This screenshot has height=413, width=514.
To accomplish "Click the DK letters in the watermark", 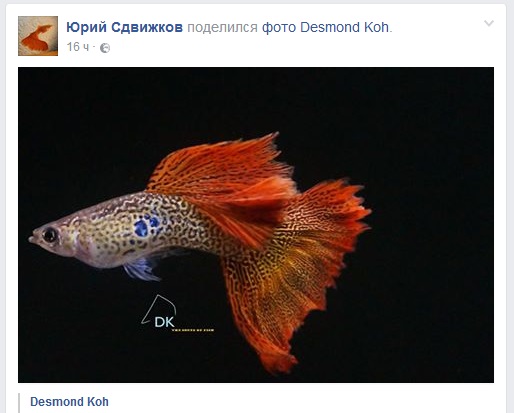I will 164,322.
